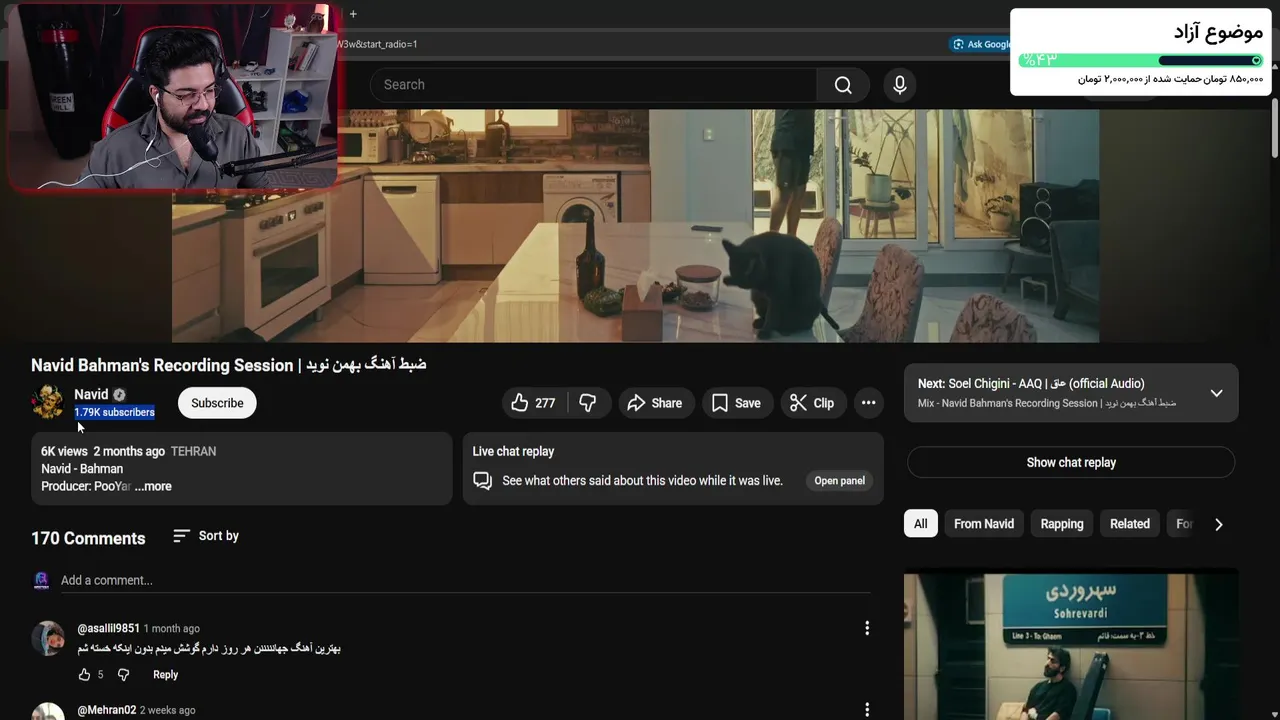Open options menu for @Mehran02 comment
This screenshot has width=1280, height=720.
[x=867, y=710]
